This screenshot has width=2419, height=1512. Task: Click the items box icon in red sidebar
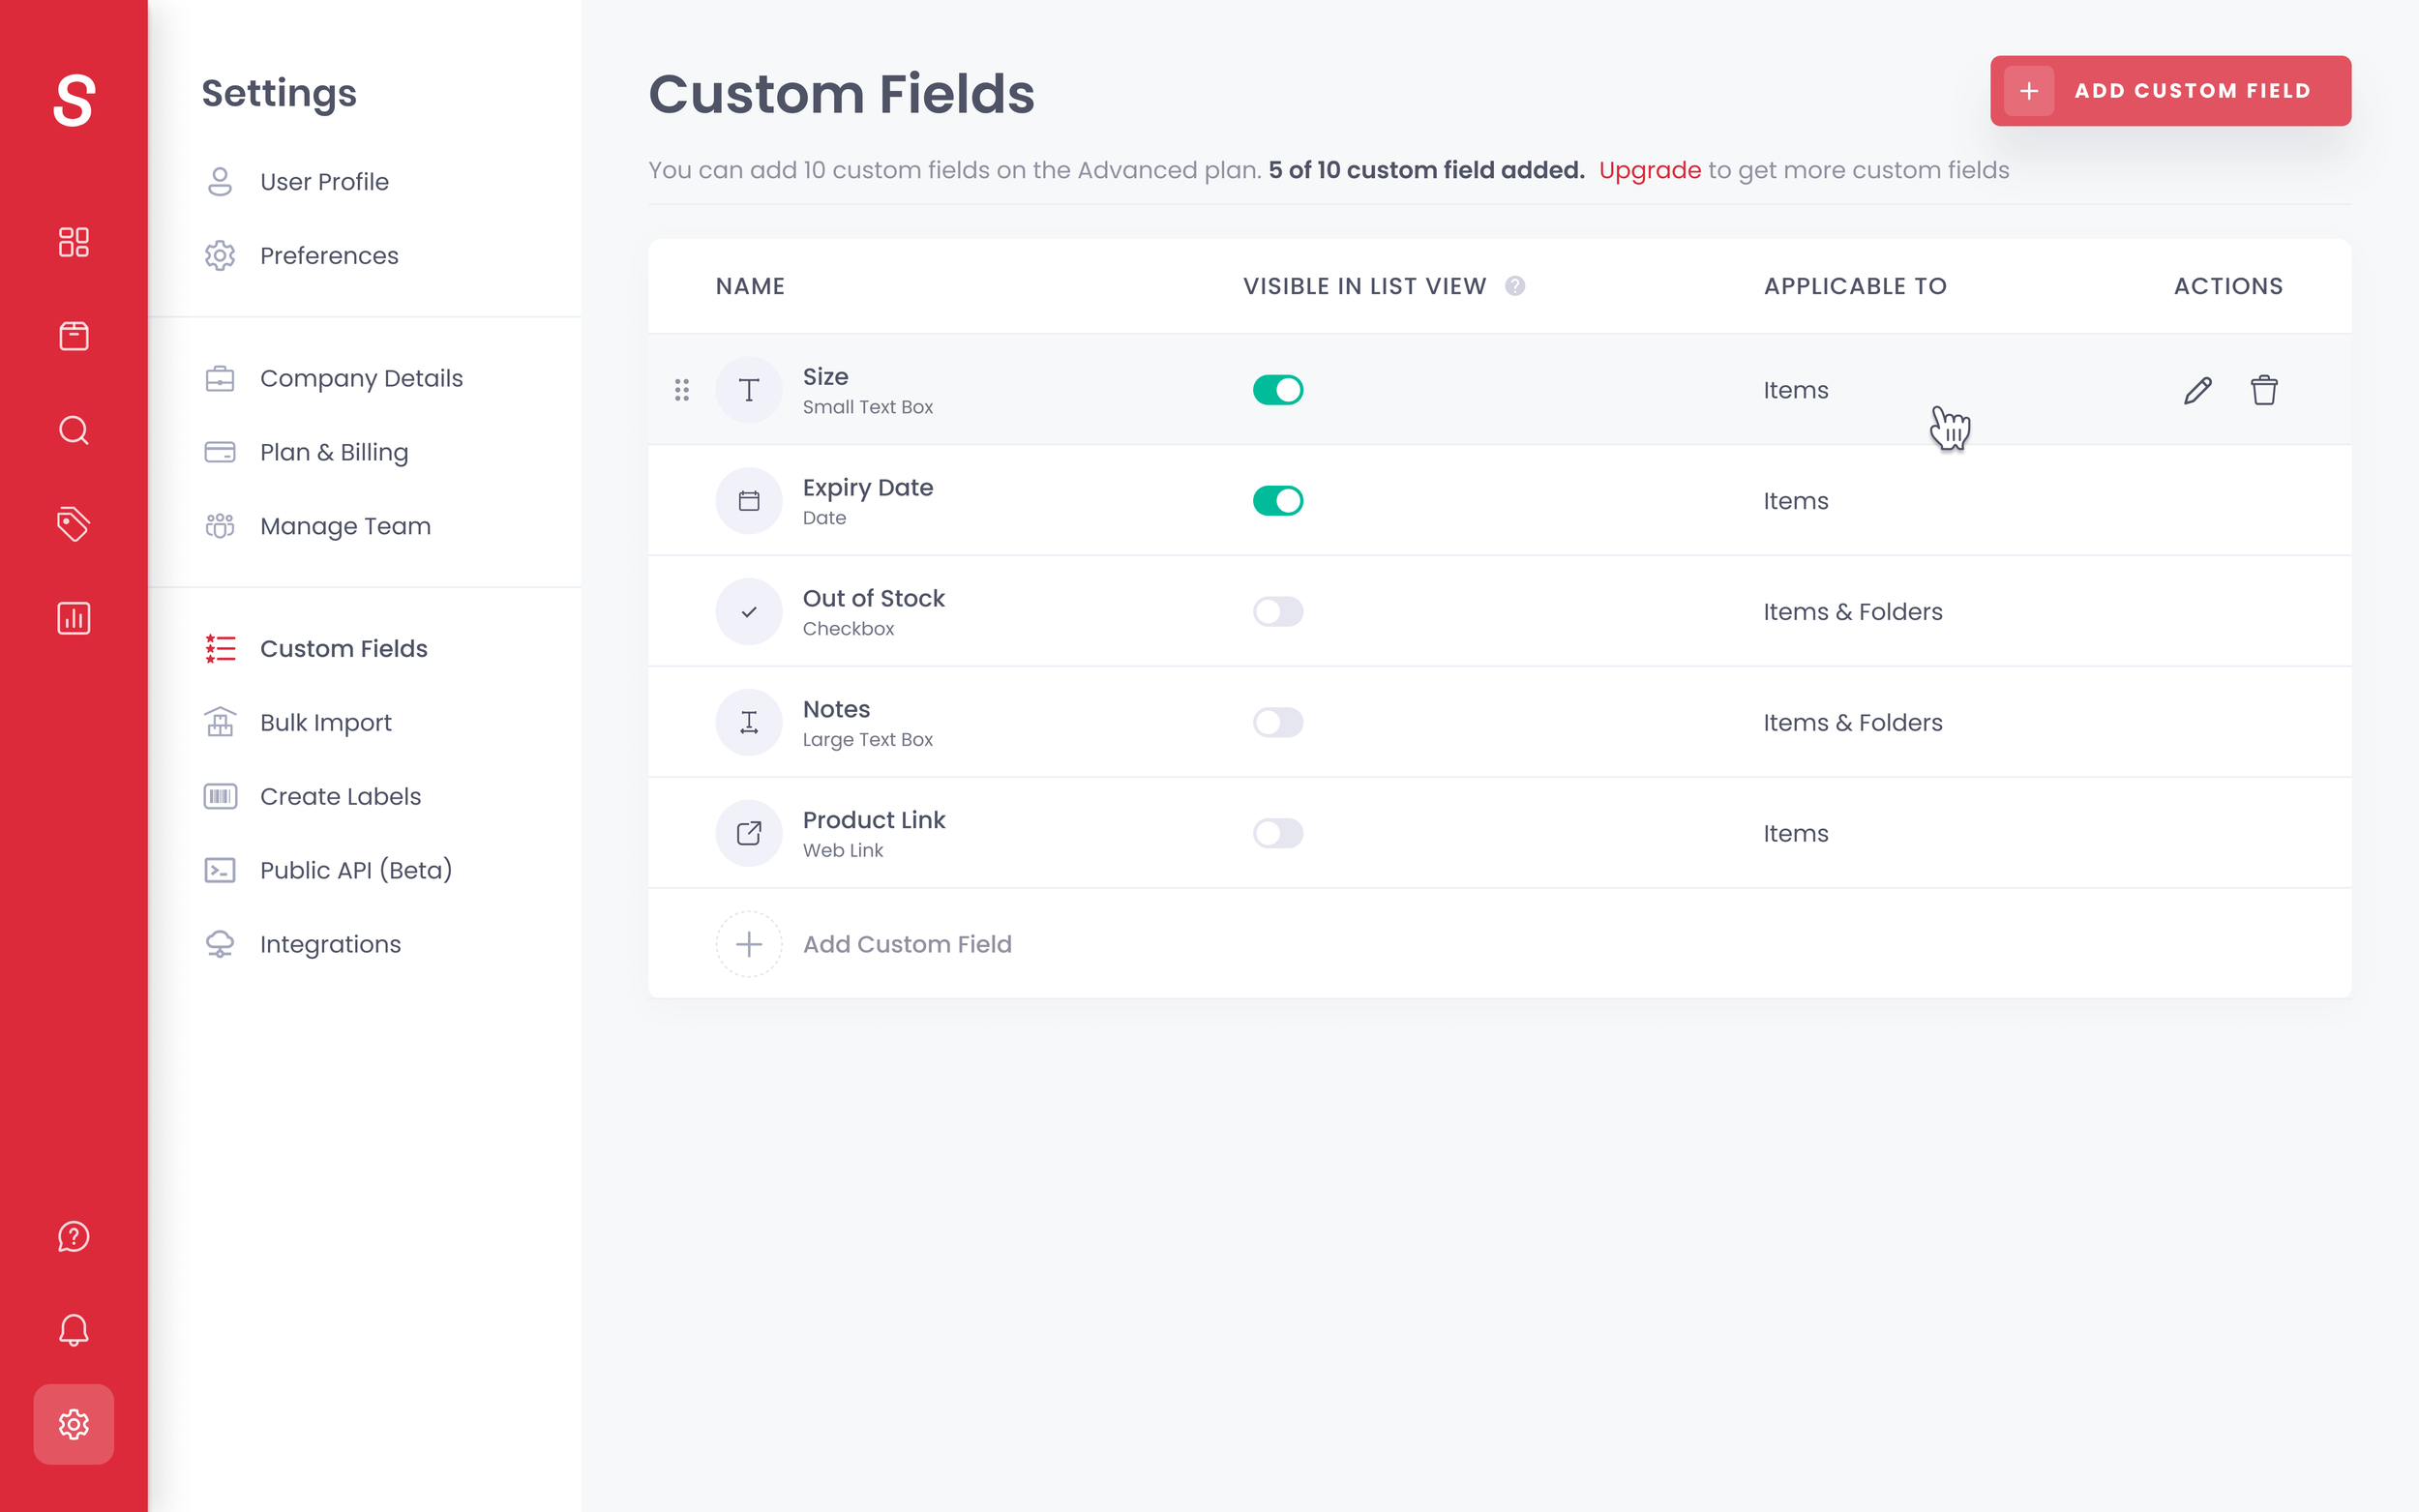tap(74, 336)
